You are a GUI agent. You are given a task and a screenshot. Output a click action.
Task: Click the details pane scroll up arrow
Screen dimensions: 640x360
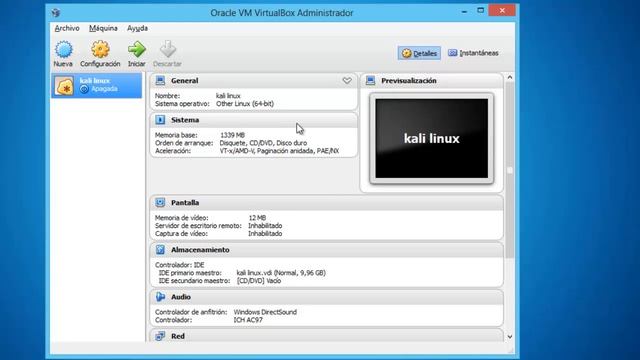pos(509,77)
